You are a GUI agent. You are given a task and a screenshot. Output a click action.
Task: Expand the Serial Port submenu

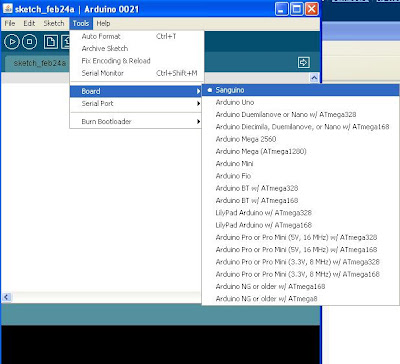(136, 104)
